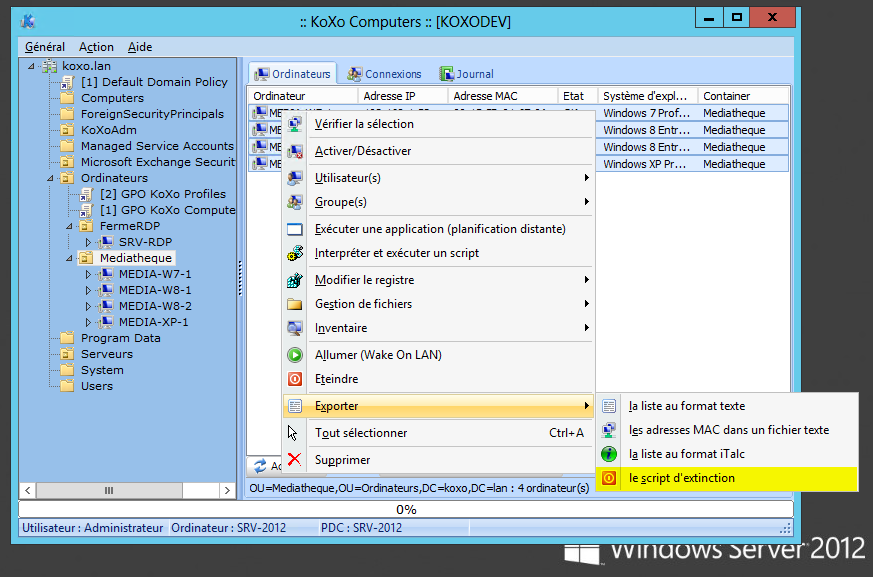Image resolution: width=873 pixels, height=577 pixels.
Task: Collapse the Ordinateurs tree node
Action: [50, 179]
